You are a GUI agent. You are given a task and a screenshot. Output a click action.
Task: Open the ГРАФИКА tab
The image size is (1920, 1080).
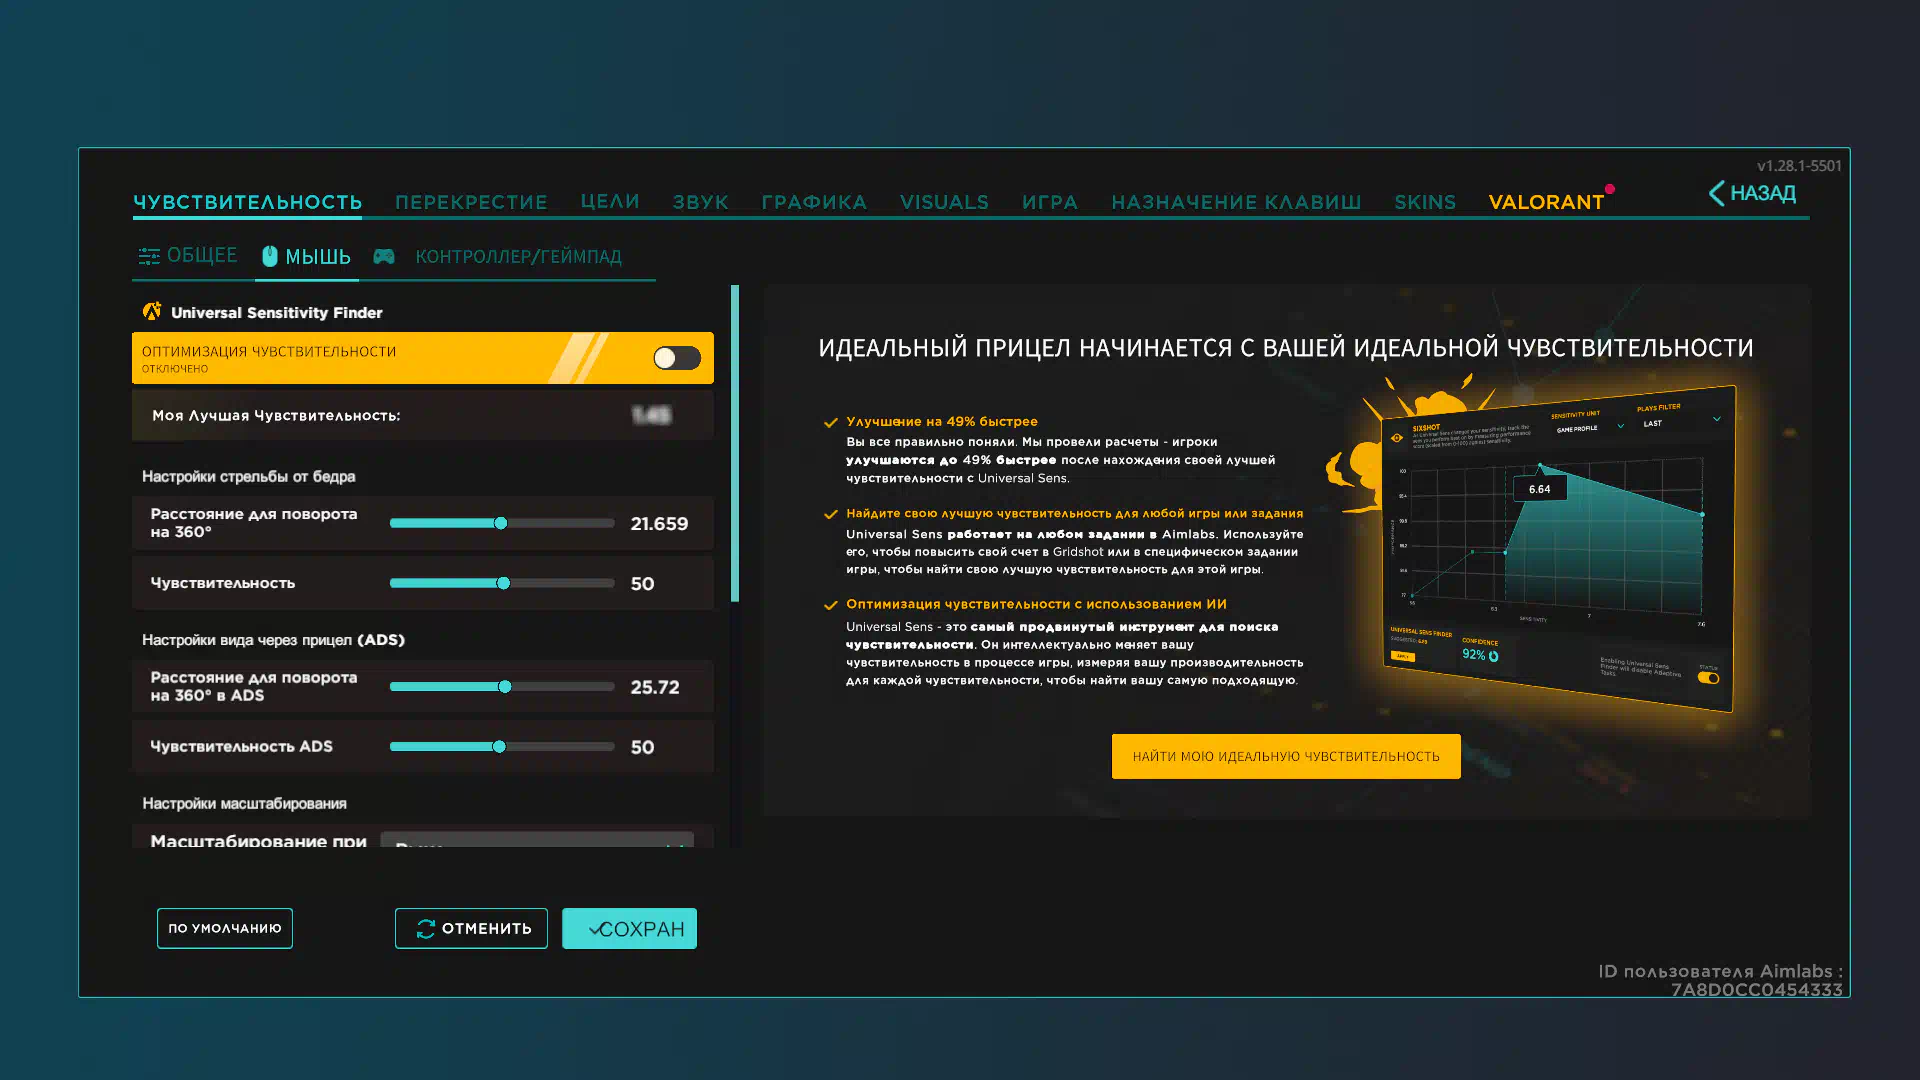point(814,202)
